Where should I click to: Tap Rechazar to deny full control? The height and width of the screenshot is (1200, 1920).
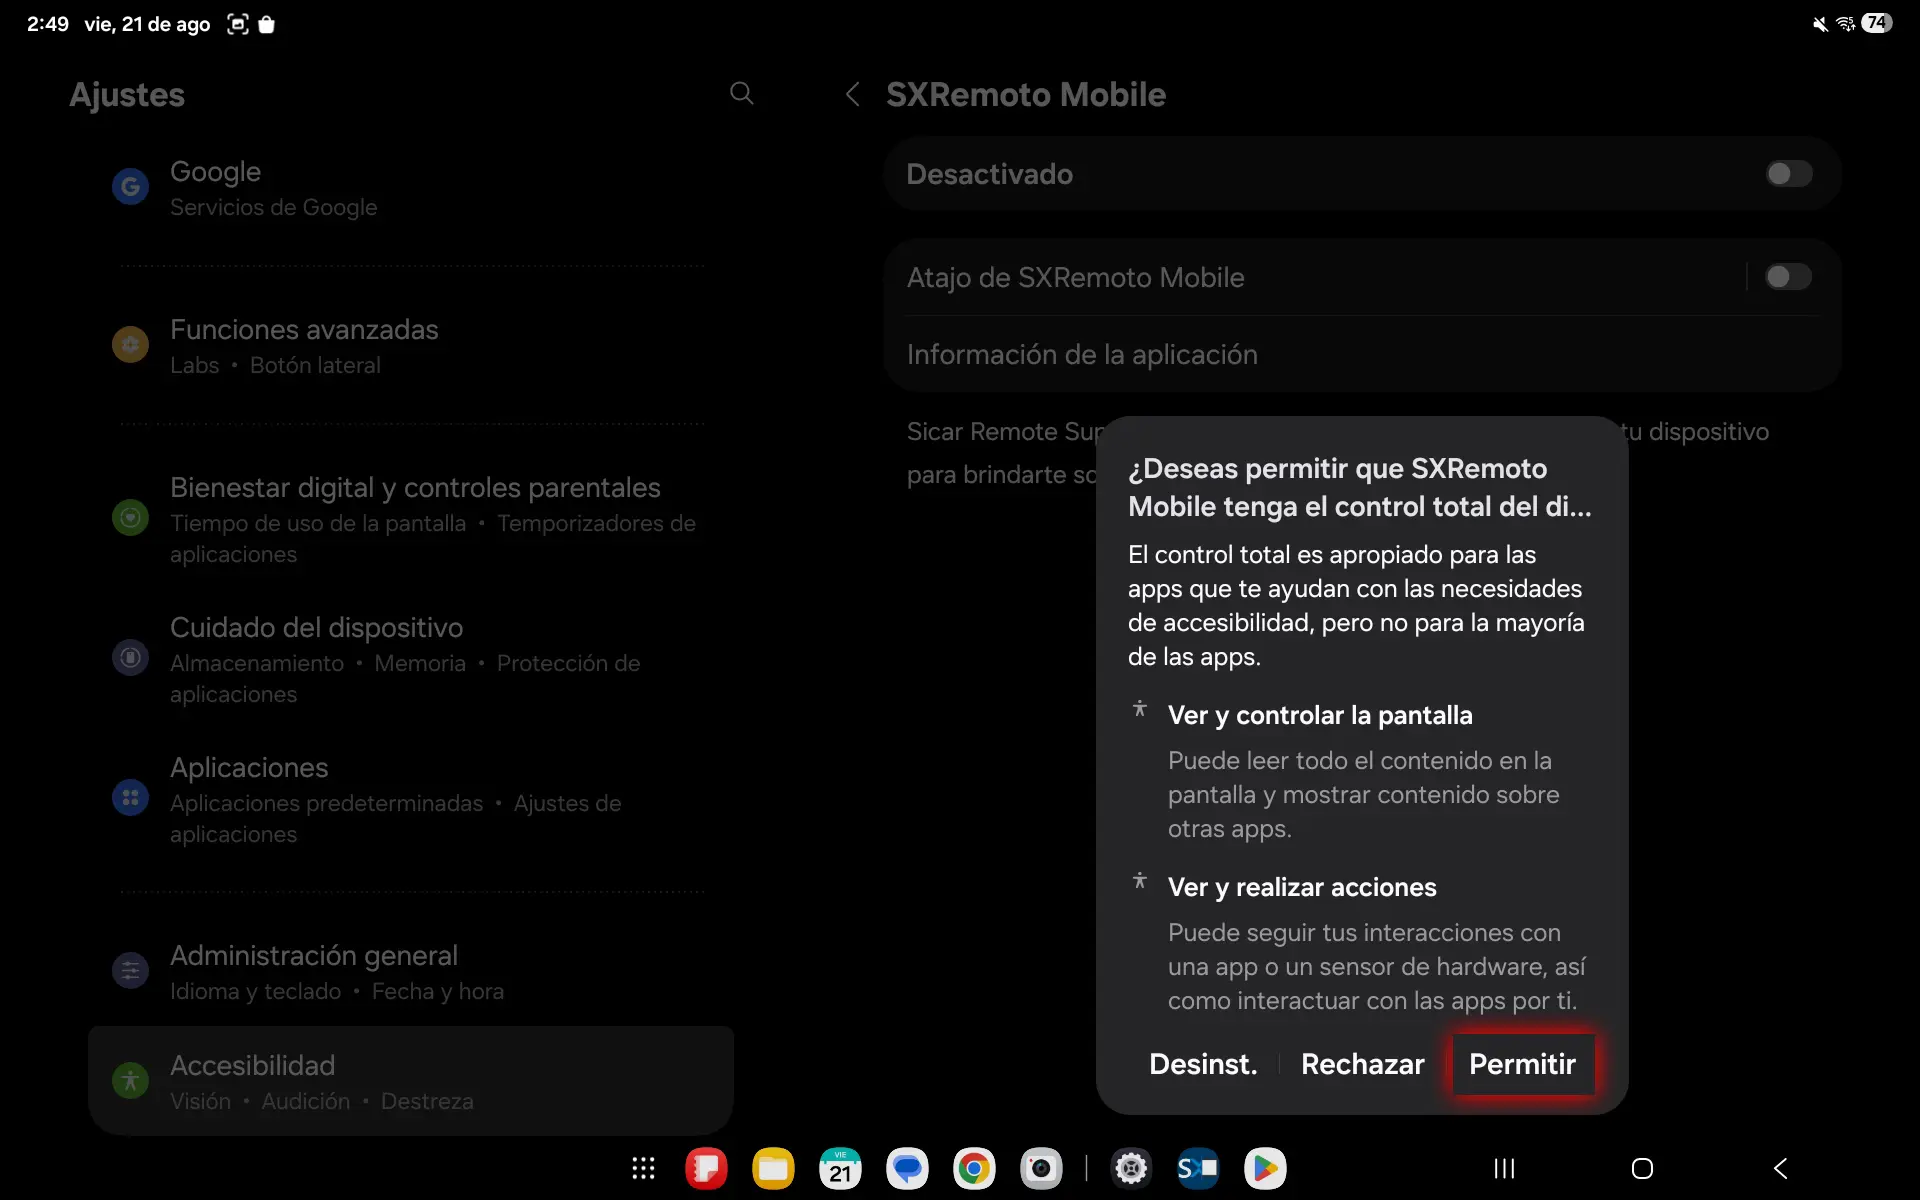1362,1064
